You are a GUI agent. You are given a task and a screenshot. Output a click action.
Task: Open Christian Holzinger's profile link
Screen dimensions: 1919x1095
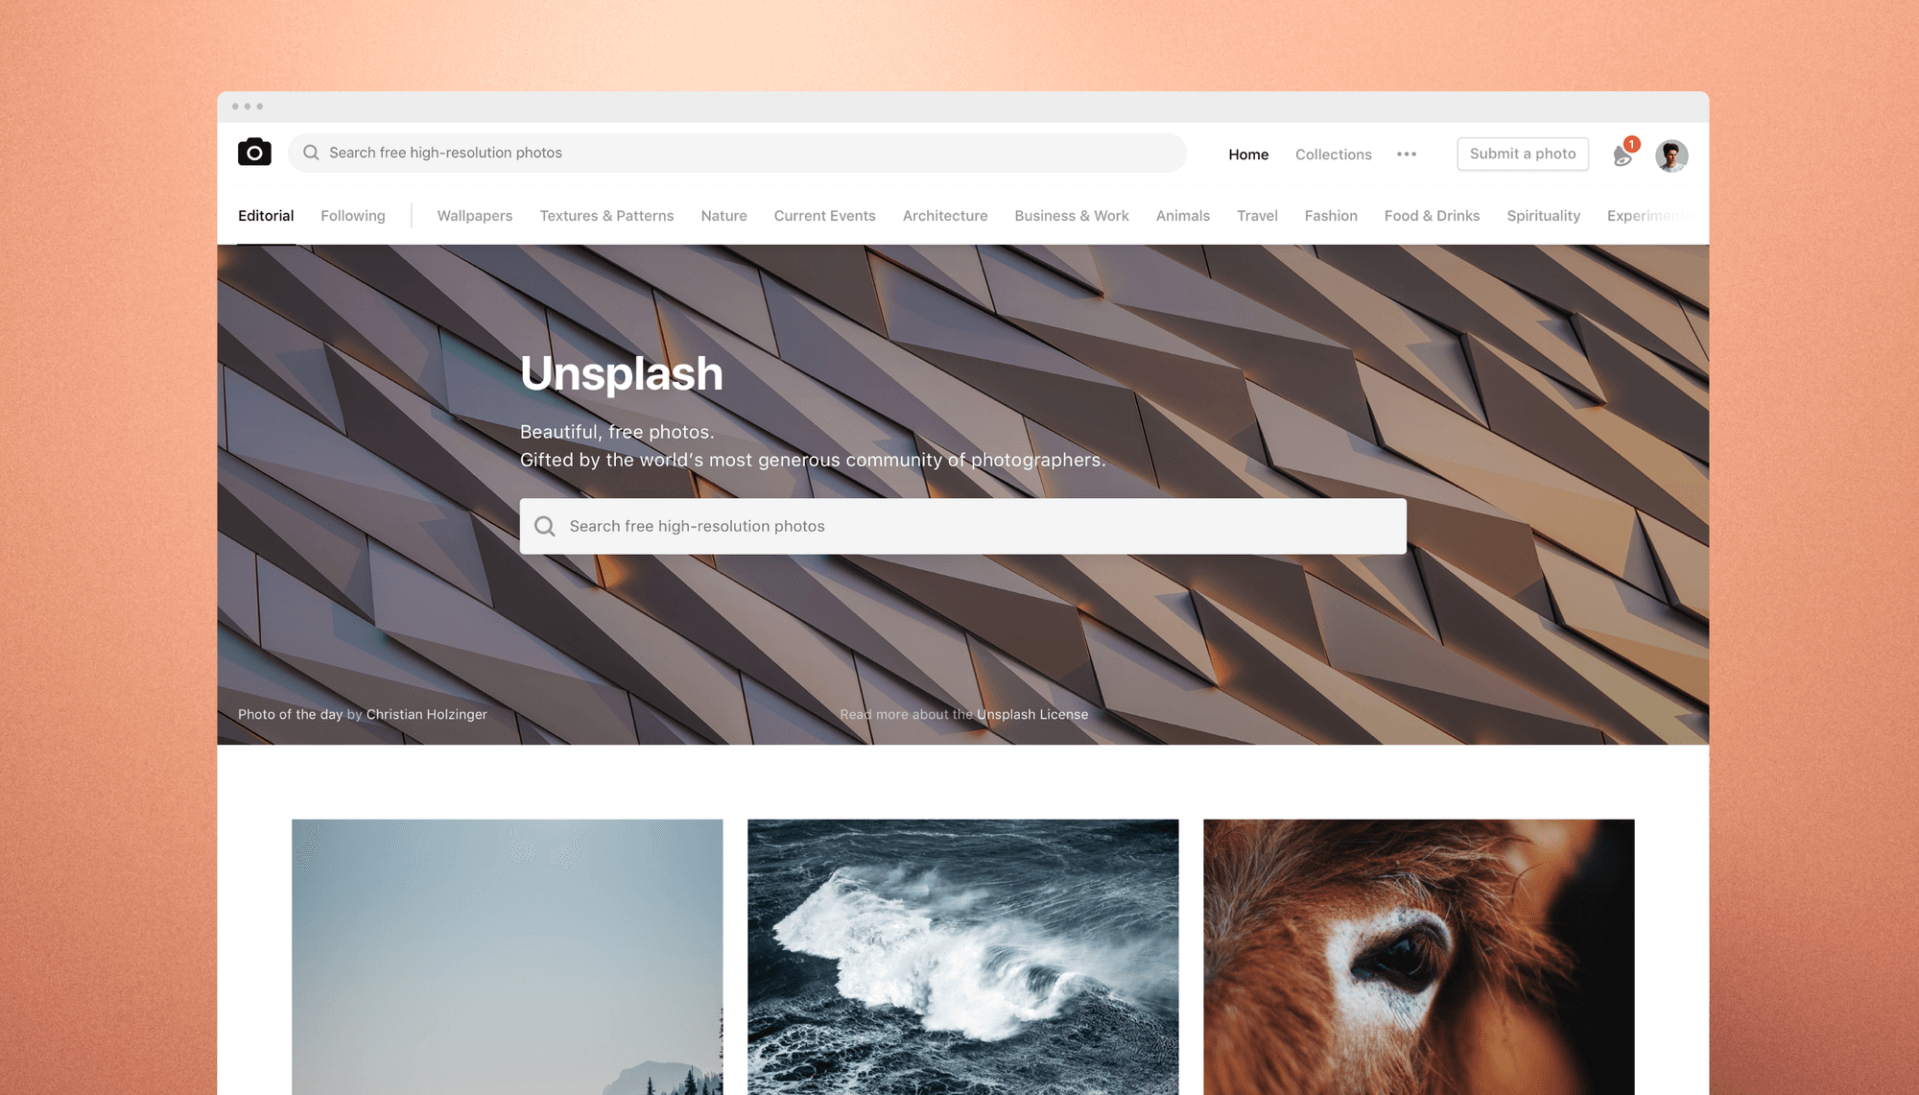pyautogui.click(x=426, y=714)
